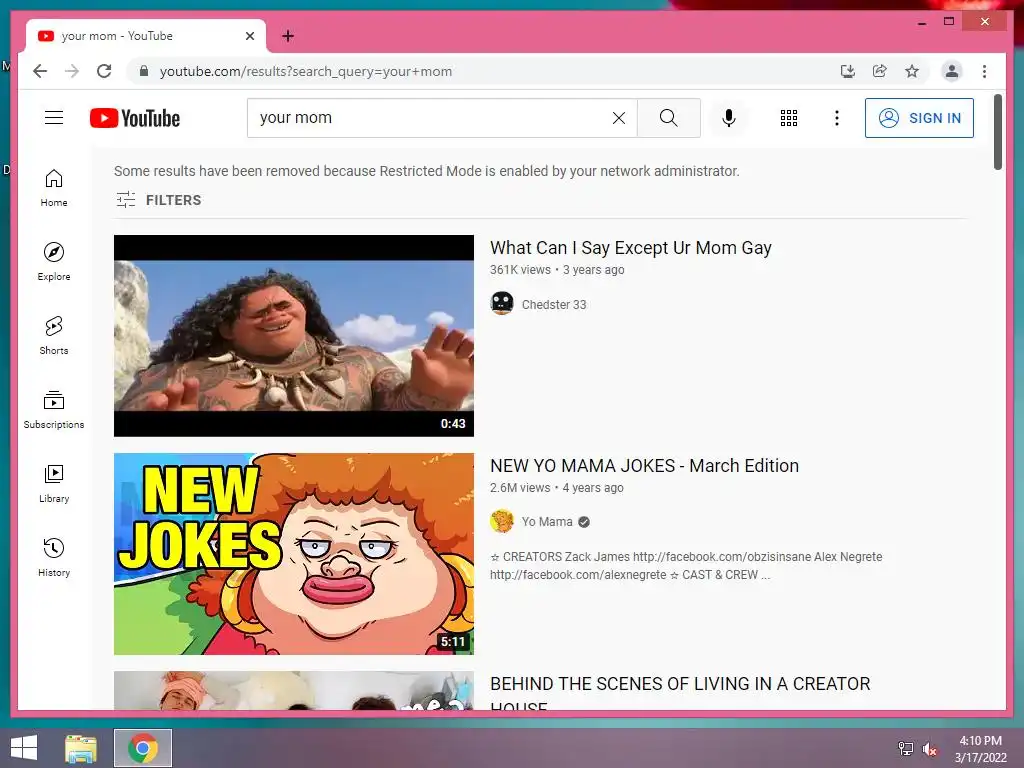Go back with Chrome back arrow
The image size is (1024, 768).
(x=40, y=71)
